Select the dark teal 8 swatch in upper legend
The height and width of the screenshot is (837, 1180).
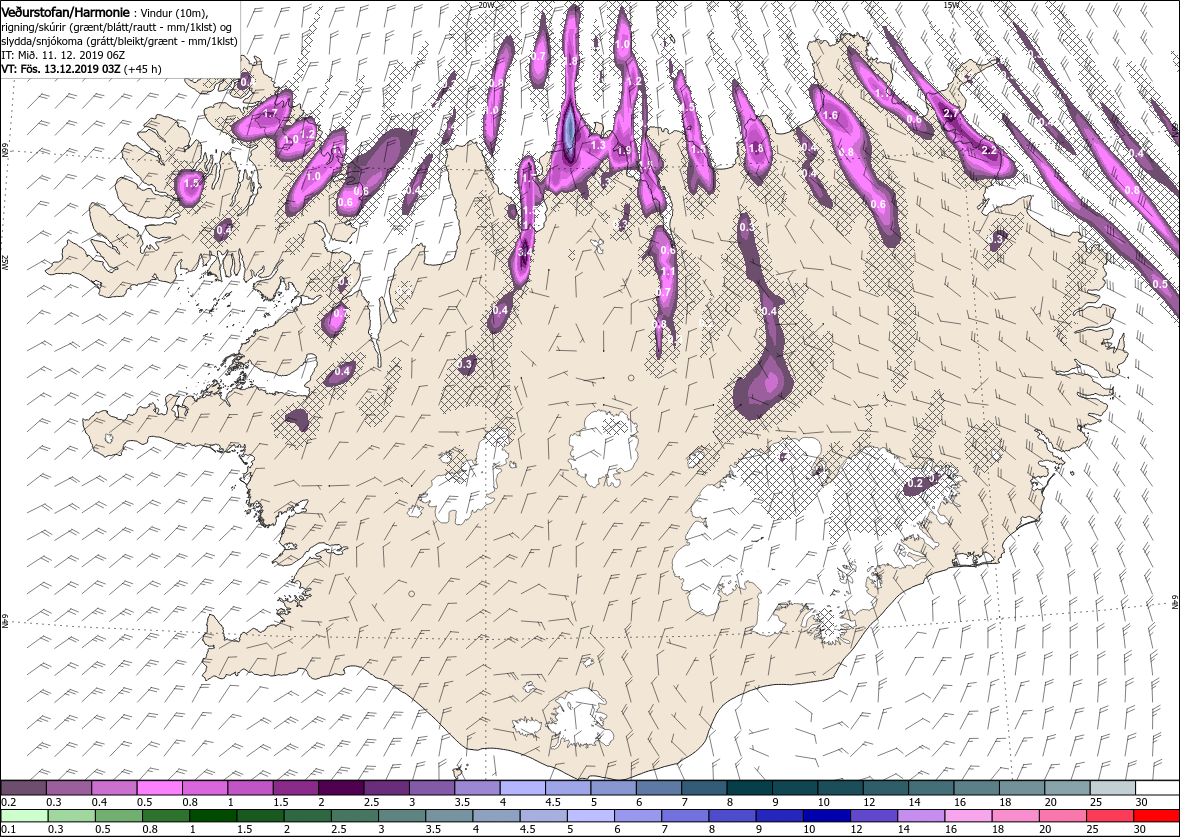[749, 787]
